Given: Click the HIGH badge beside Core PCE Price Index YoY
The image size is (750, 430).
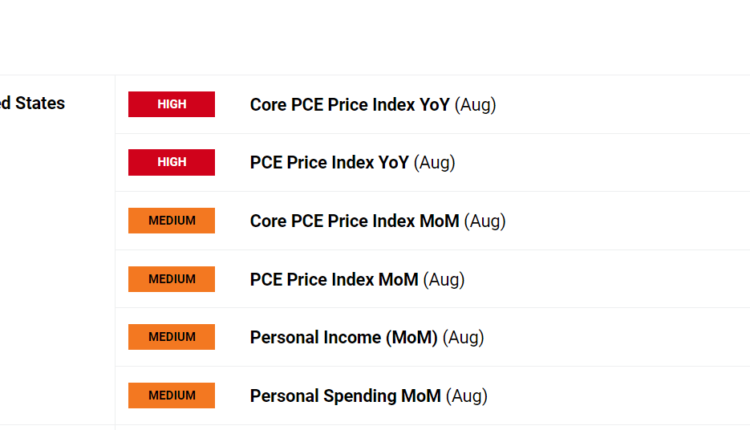Looking at the screenshot, I should [171, 104].
